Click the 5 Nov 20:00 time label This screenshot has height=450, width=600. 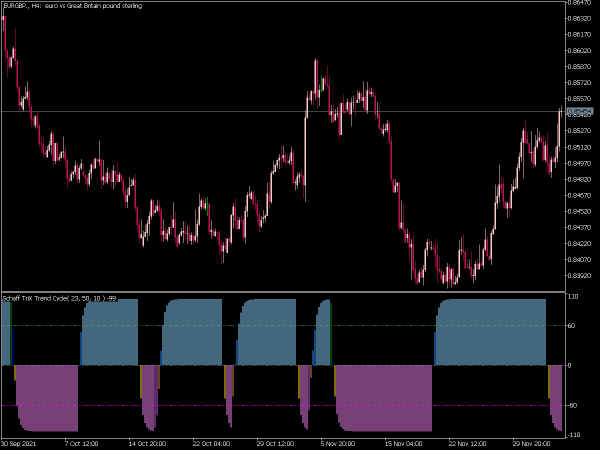338,443
